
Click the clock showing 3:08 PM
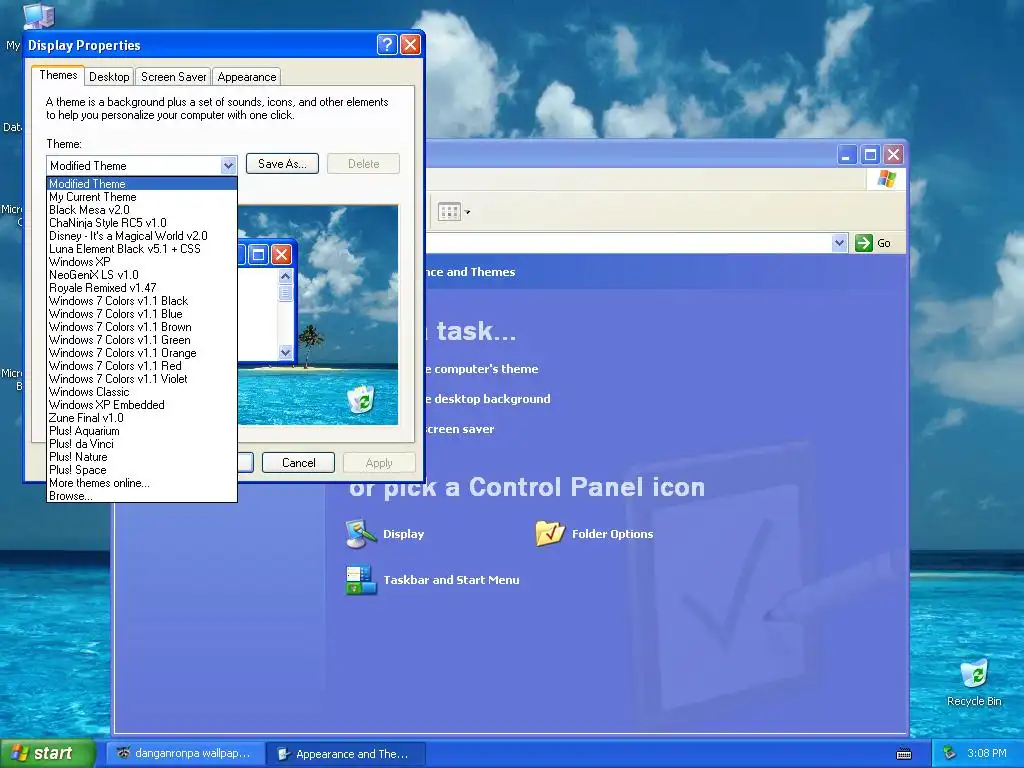986,753
